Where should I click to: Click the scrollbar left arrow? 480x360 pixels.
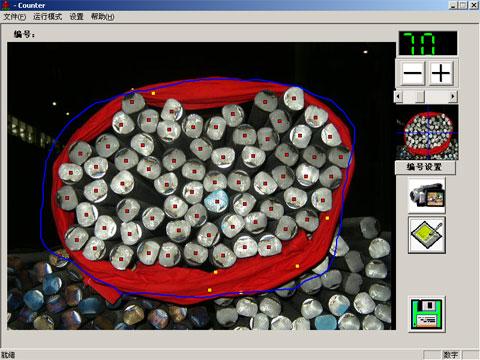coord(398,97)
